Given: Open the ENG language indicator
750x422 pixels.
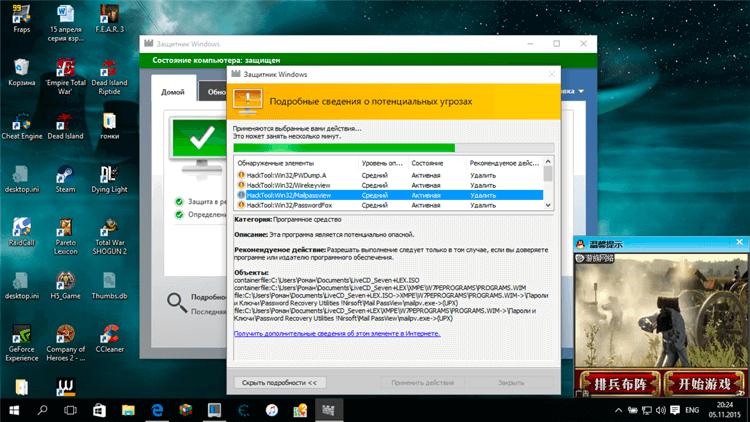Looking at the screenshot, I should click(x=692, y=410).
